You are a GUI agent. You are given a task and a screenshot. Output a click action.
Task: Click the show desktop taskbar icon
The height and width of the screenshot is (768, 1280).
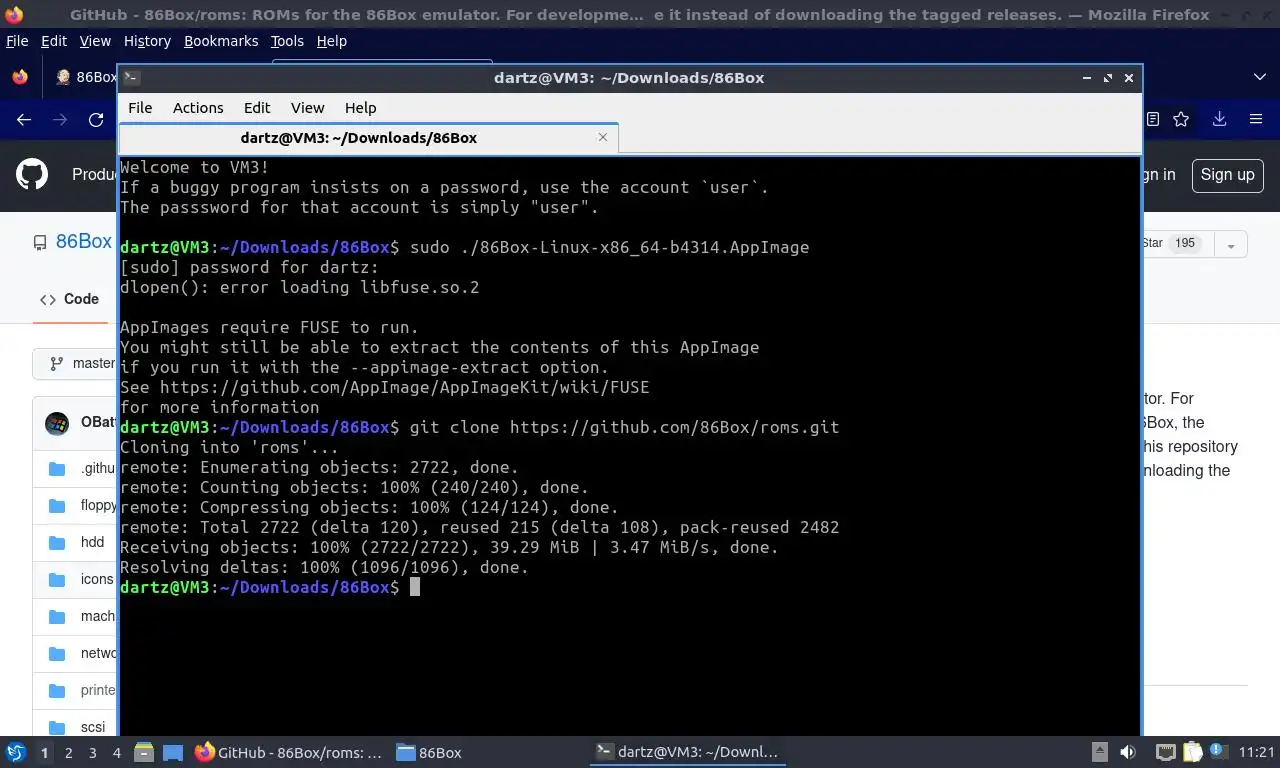[173, 752]
